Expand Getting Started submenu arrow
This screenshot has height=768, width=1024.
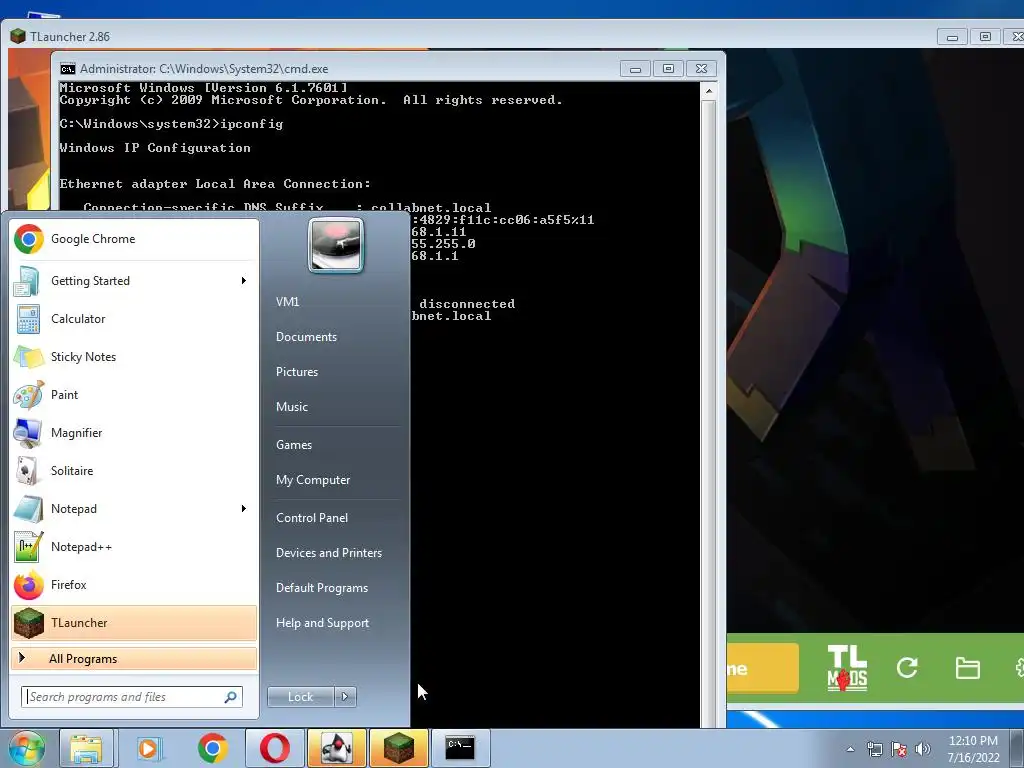click(244, 281)
